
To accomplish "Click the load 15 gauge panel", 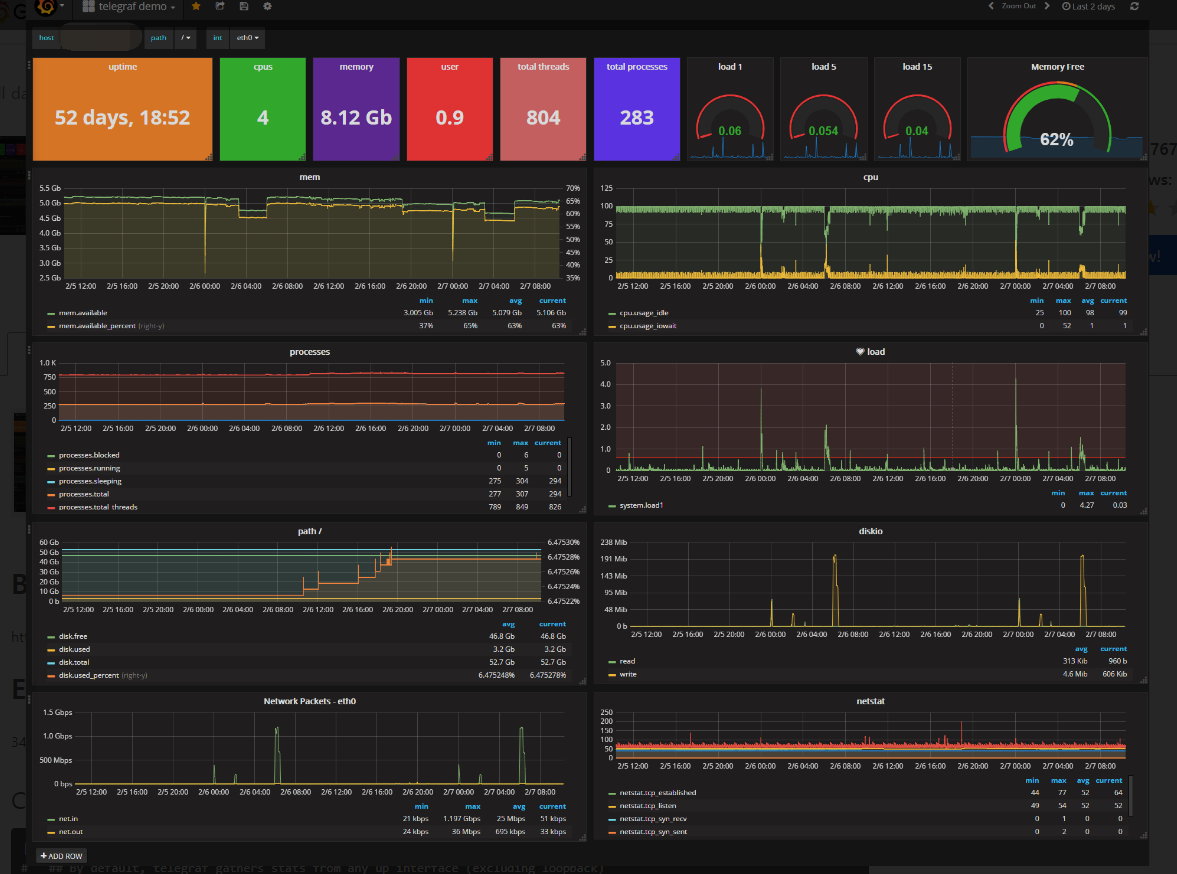I will point(917,109).
